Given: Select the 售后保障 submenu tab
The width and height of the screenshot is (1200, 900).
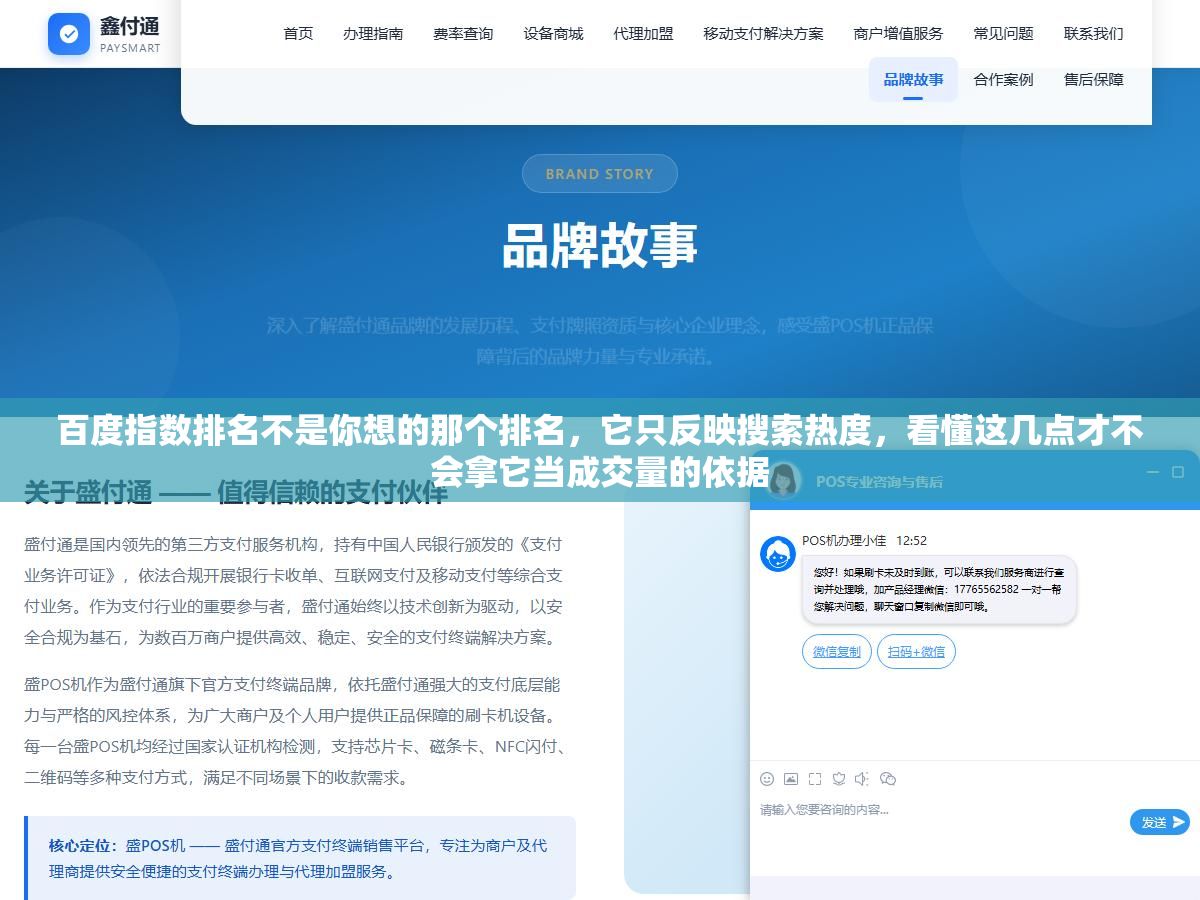Looking at the screenshot, I should [x=1093, y=79].
